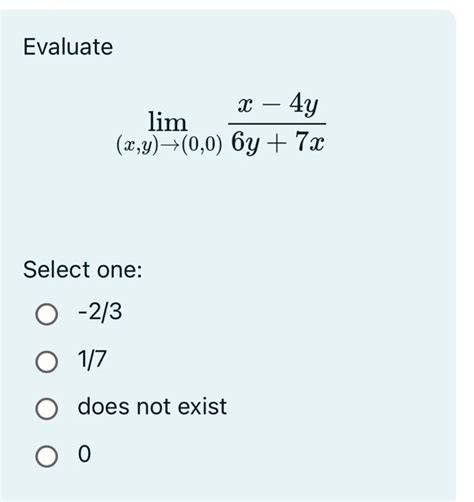Click the numerator 'x − 4y'
Viewport: 474px width, 502px height.
click(278, 104)
